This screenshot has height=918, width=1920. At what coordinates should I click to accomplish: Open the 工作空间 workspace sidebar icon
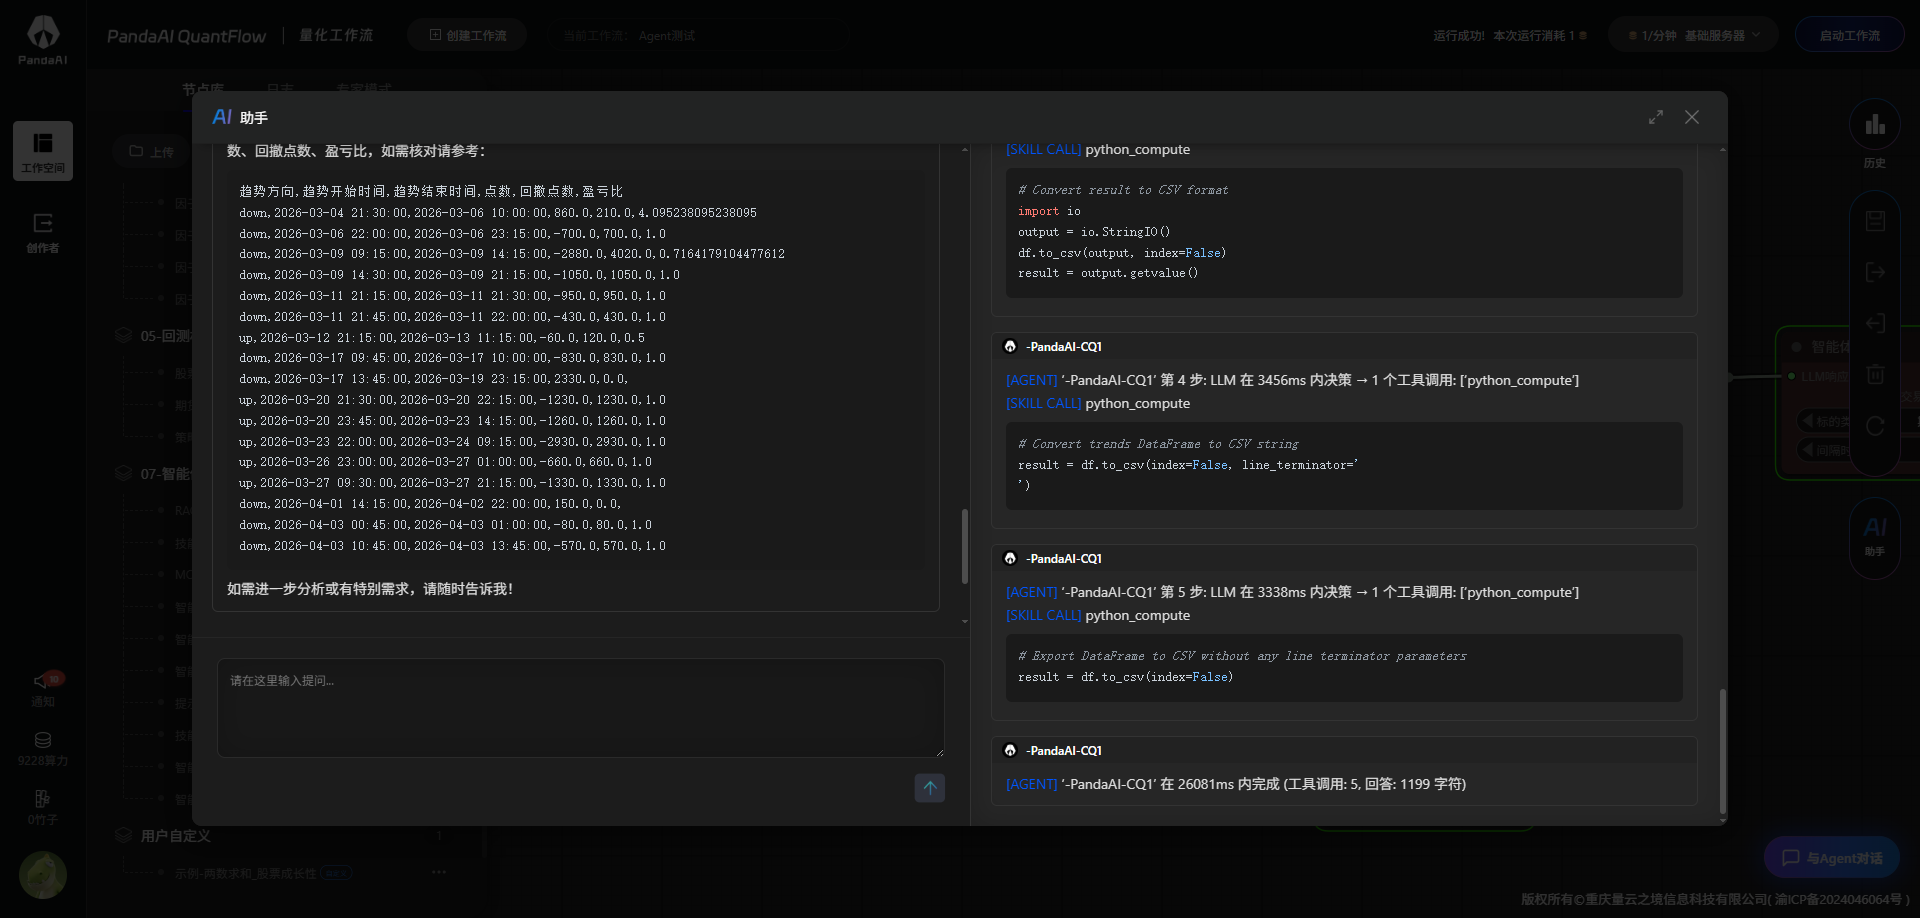coord(43,150)
